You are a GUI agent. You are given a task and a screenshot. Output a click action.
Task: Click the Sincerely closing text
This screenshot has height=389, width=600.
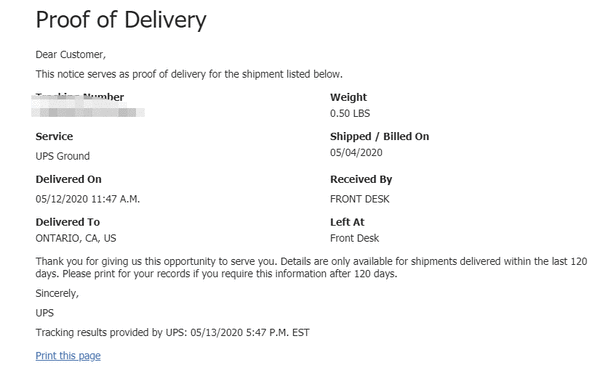point(57,293)
